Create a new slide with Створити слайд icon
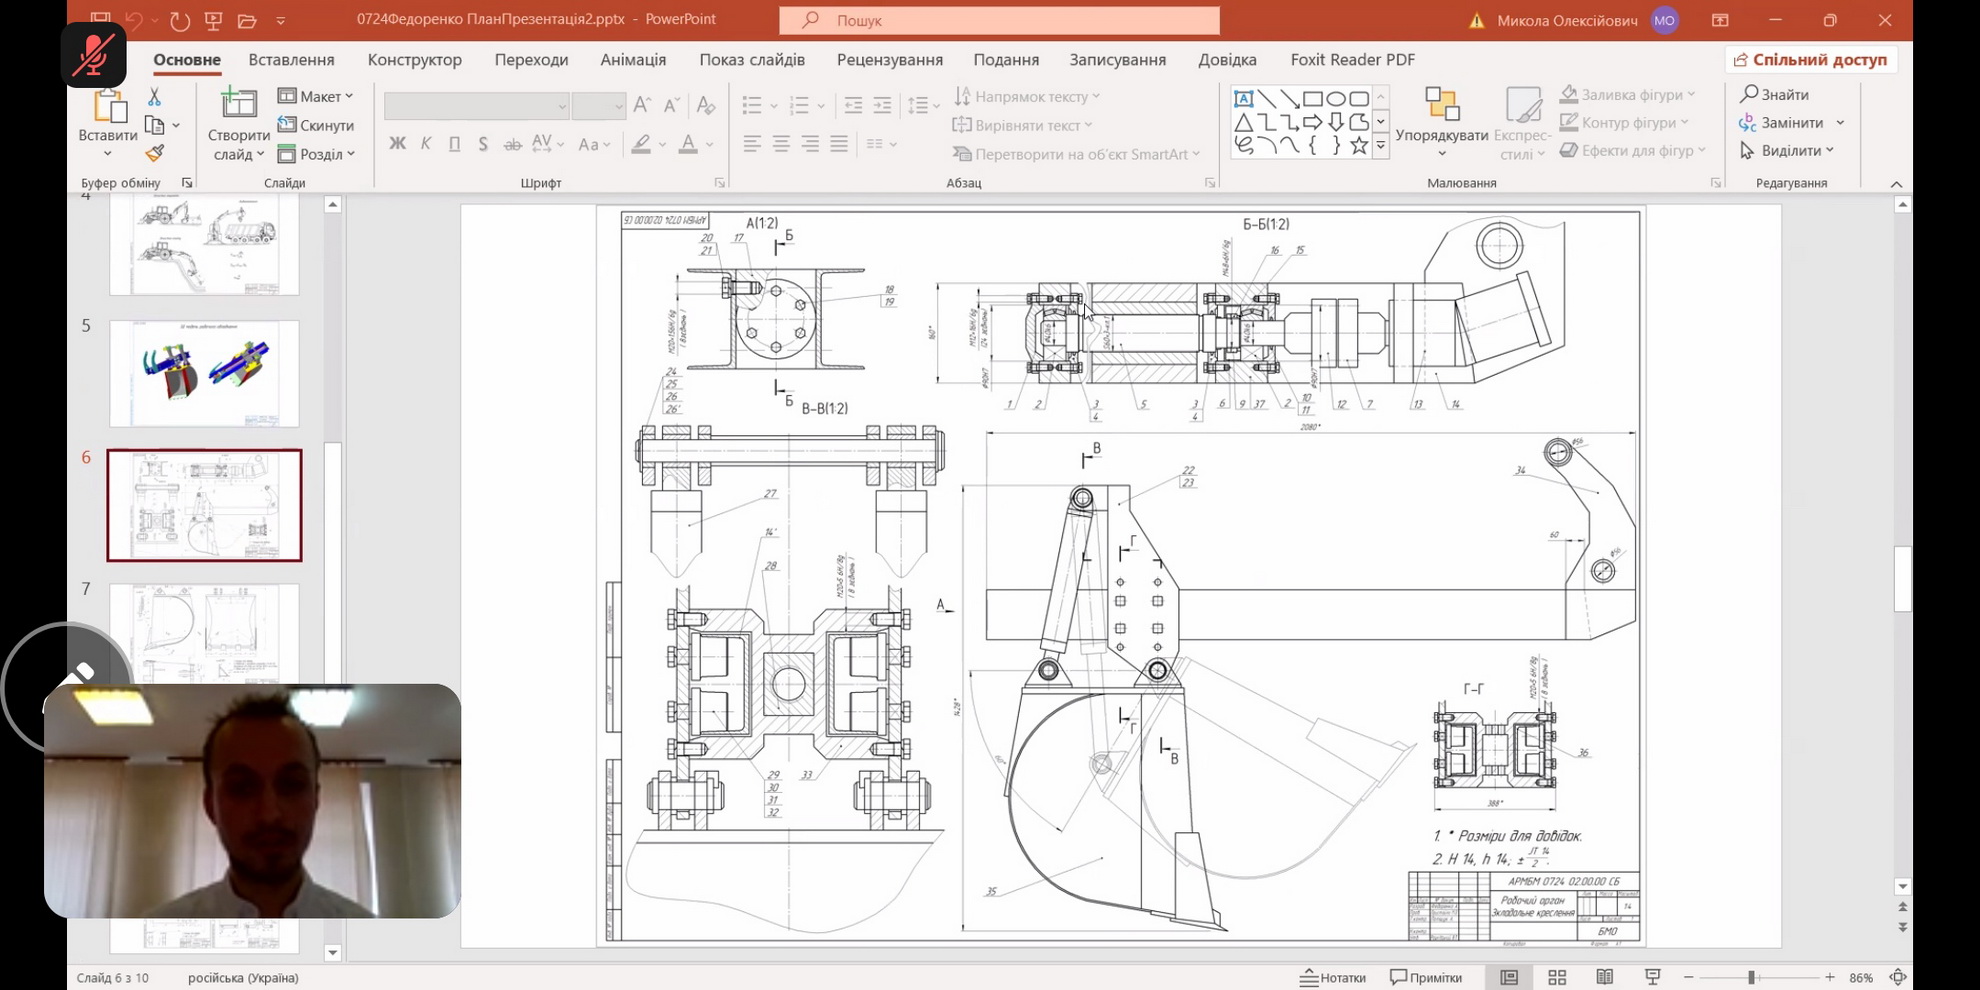 pos(239,103)
